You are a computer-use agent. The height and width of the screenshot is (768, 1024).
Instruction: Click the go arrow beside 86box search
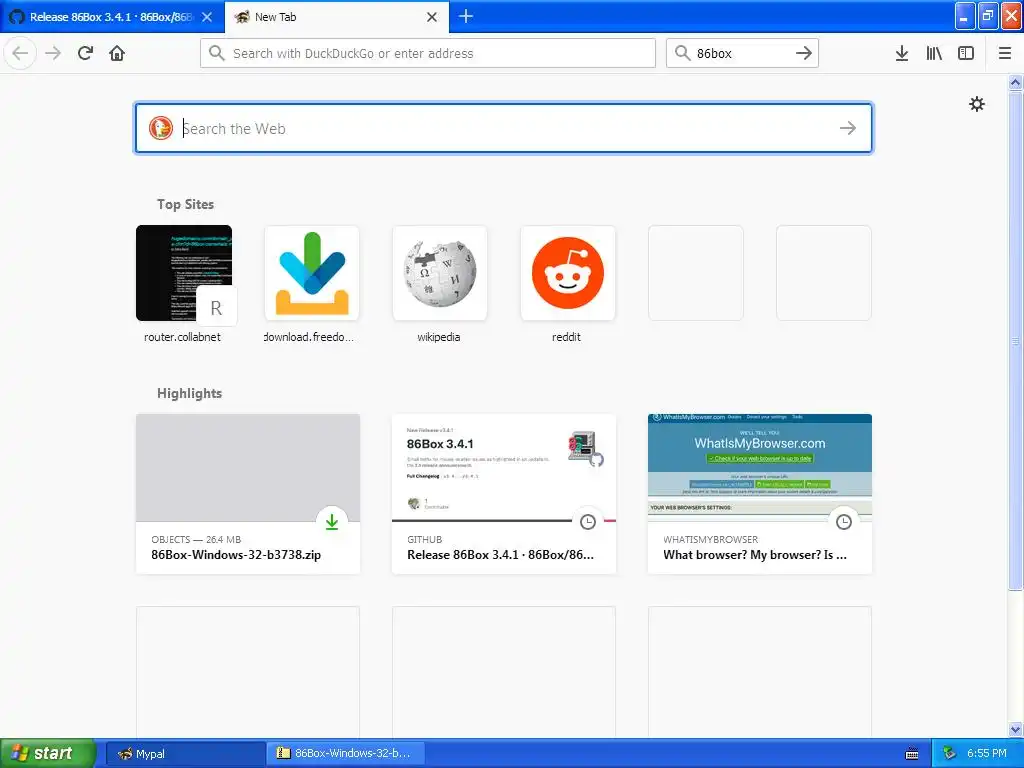click(804, 53)
